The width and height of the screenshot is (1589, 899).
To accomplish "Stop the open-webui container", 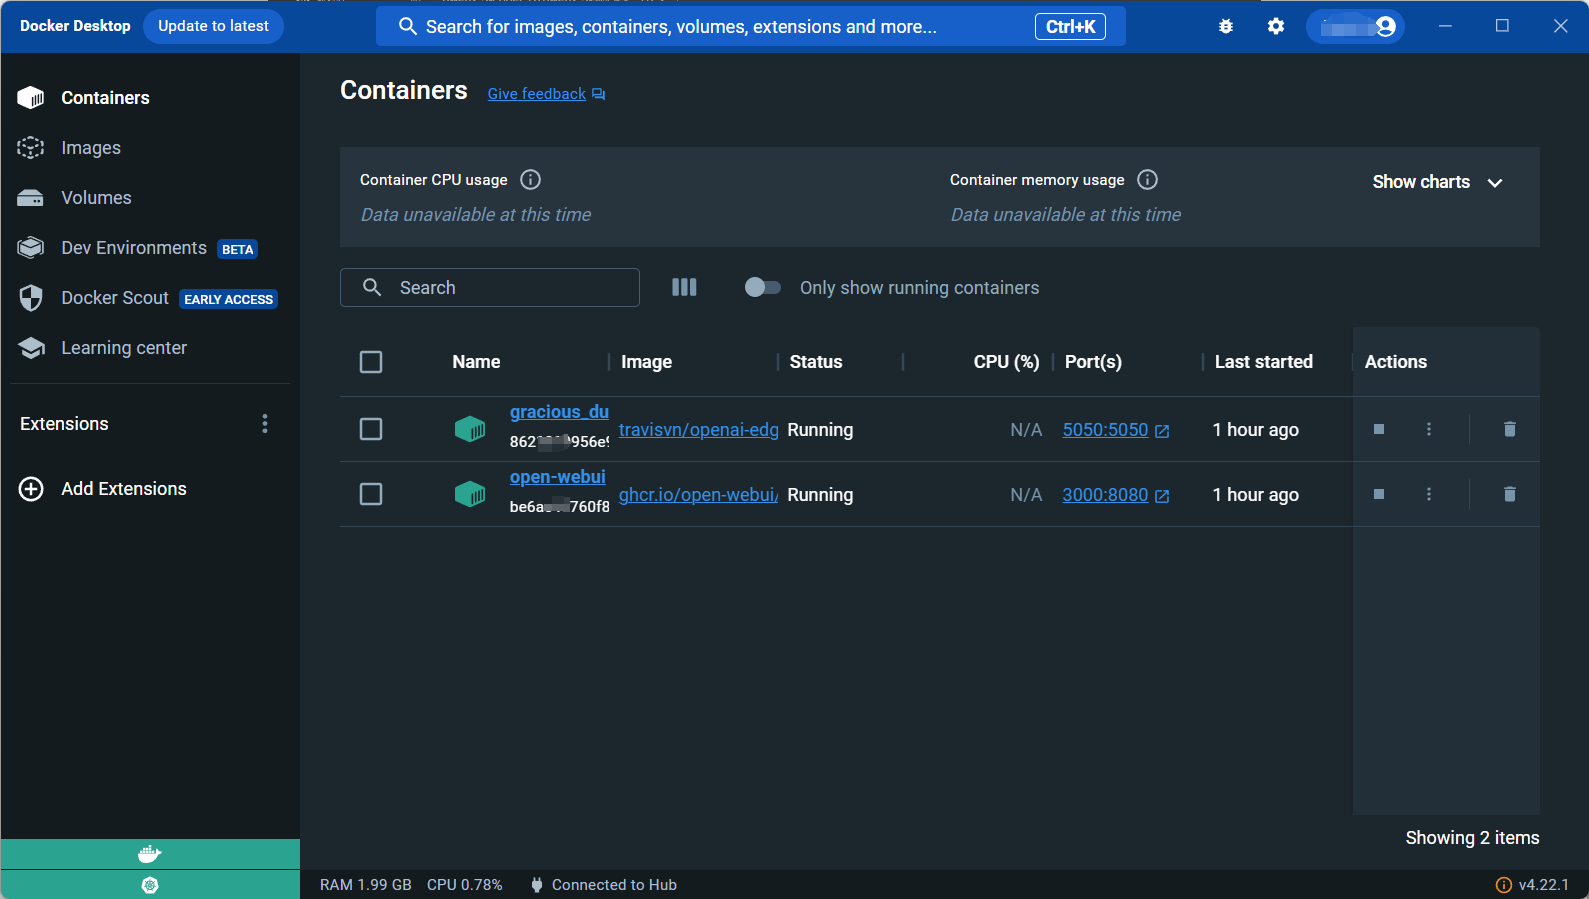I will pos(1379,494).
